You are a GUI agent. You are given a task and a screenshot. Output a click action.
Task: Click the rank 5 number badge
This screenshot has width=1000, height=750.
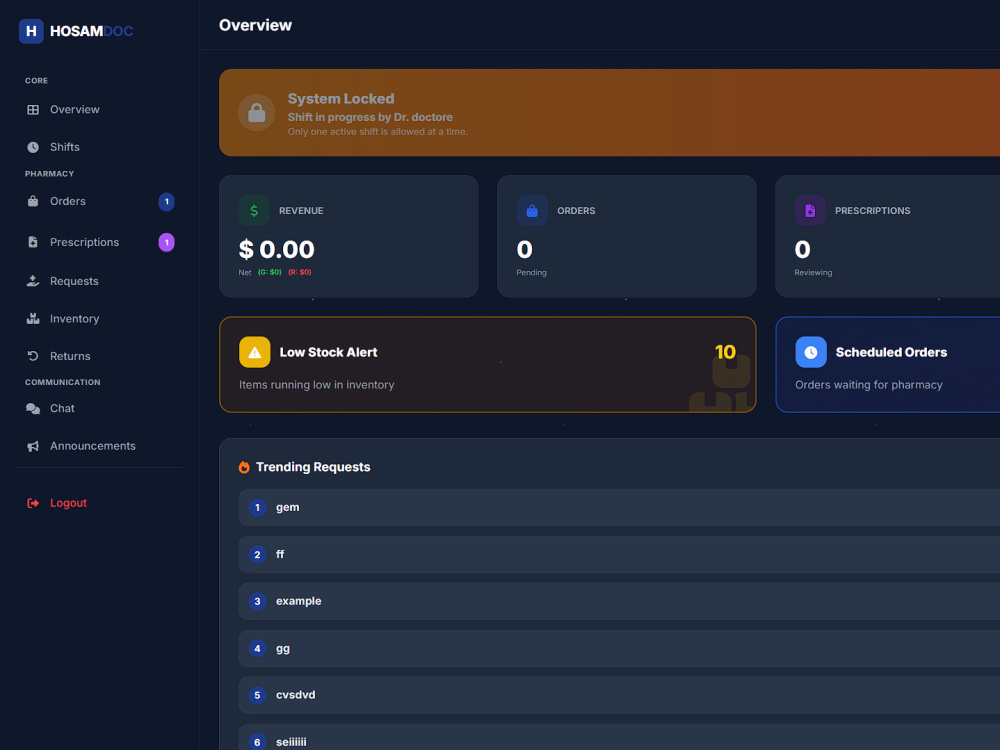pyautogui.click(x=258, y=695)
